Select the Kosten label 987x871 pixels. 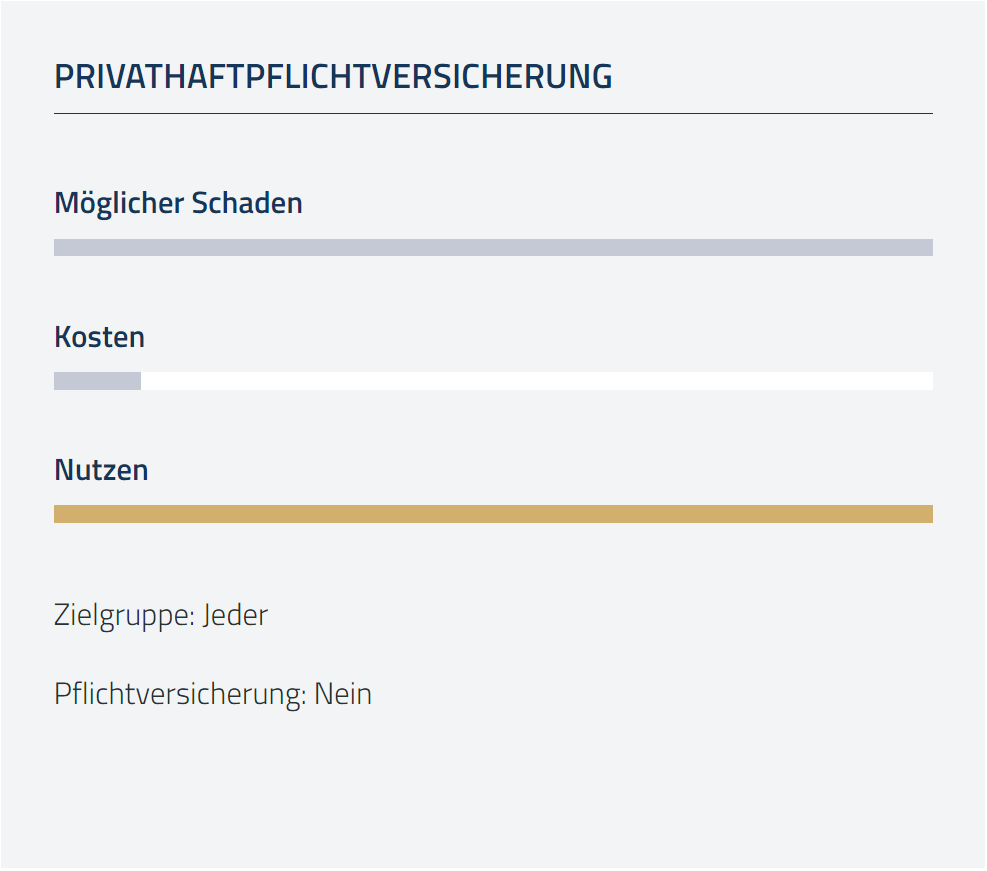tap(99, 337)
